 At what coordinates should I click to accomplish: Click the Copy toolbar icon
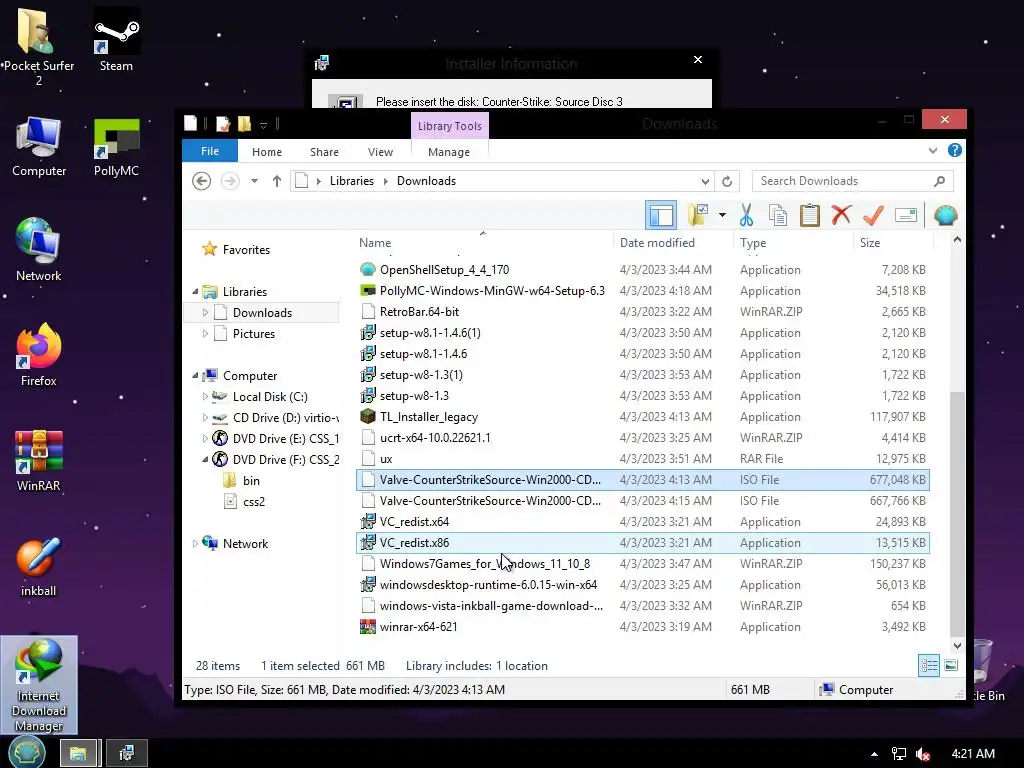coord(777,215)
